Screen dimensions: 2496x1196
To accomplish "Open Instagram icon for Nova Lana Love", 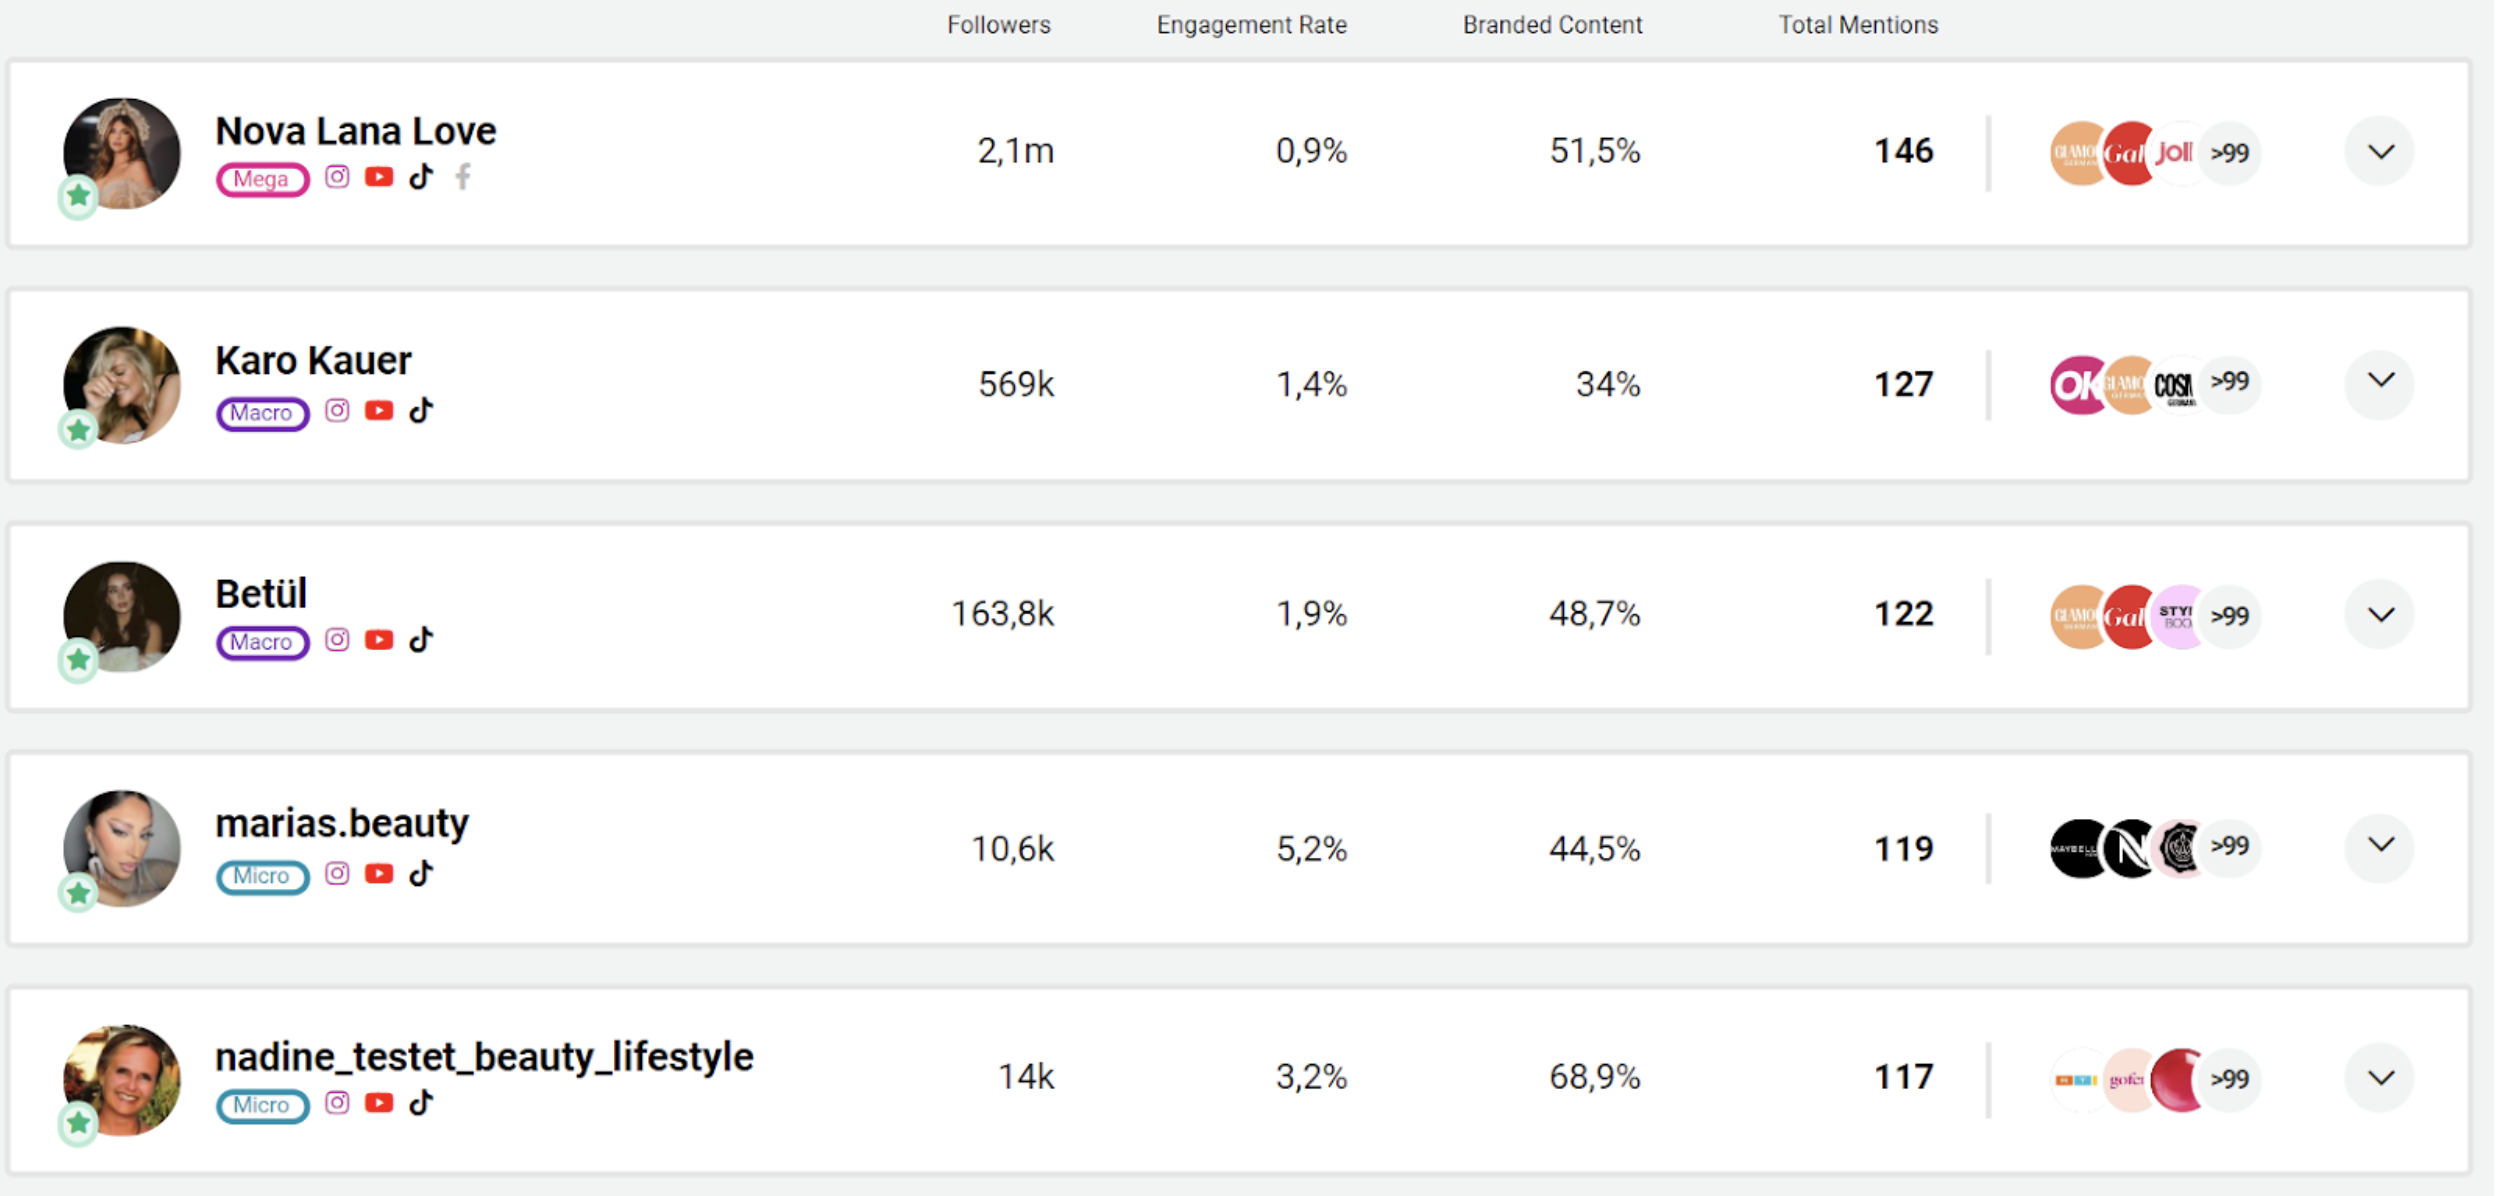I will tap(337, 177).
